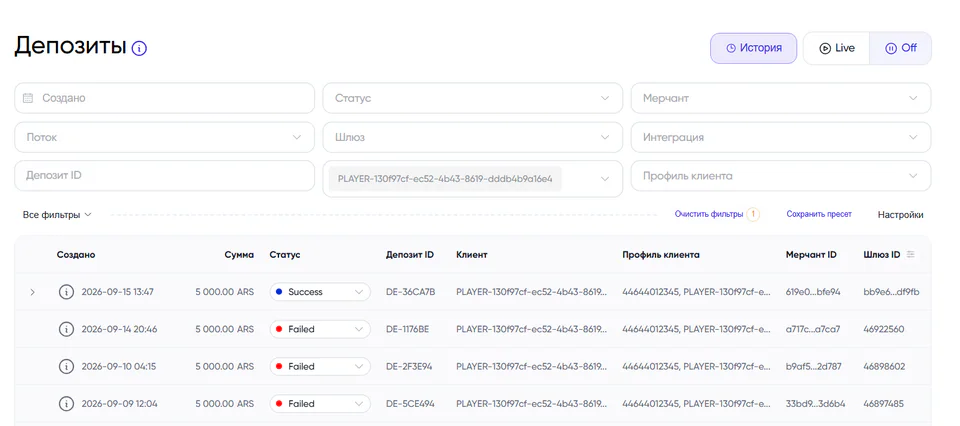The height and width of the screenshot is (426, 960).
Task: Click the Депозит ID column header
Action: click(410, 255)
